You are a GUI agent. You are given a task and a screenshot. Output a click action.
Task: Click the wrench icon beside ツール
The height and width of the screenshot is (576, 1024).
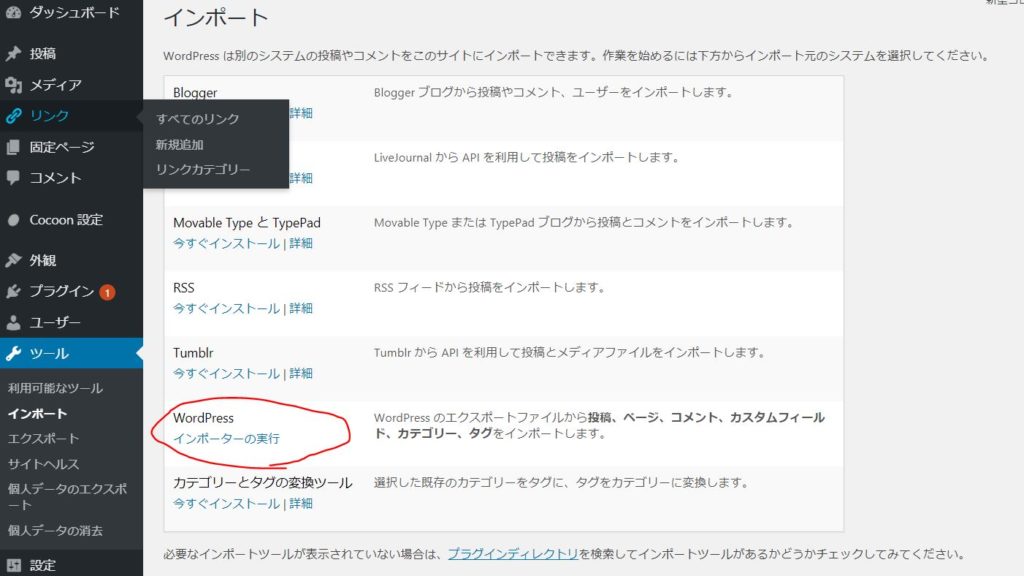coord(13,353)
